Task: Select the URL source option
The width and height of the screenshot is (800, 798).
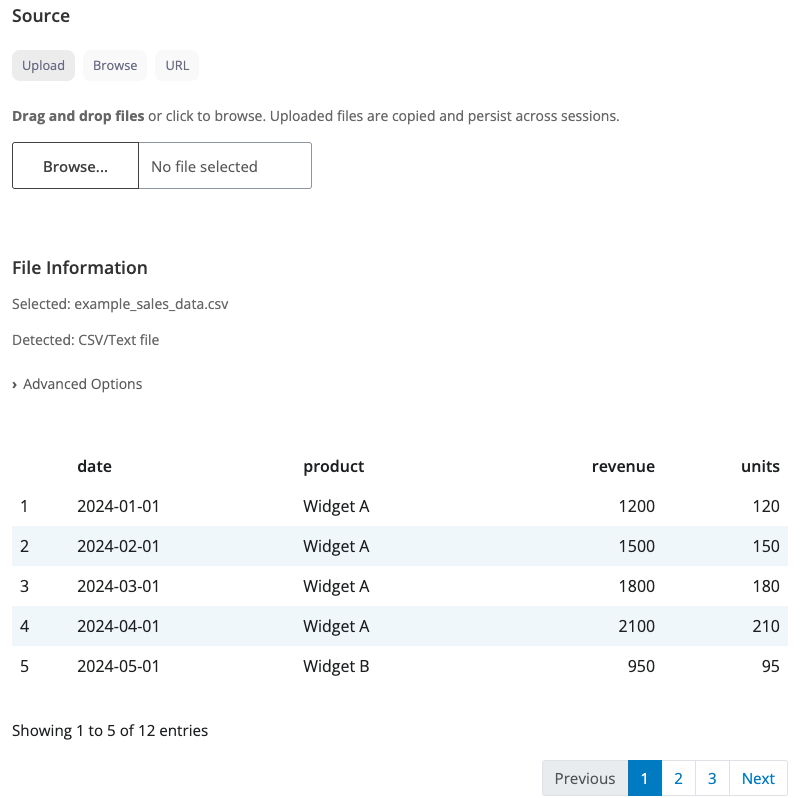Action: click(176, 65)
